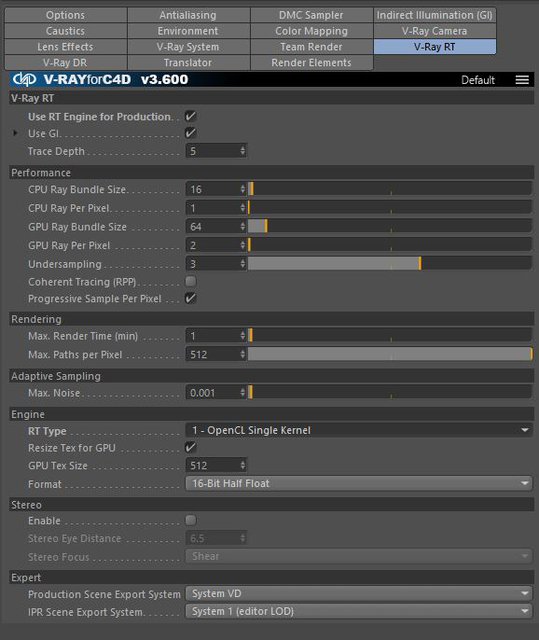Enable Coherent Tracing (RPP) checkbox
The width and height of the screenshot is (539, 640).
click(191, 281)
